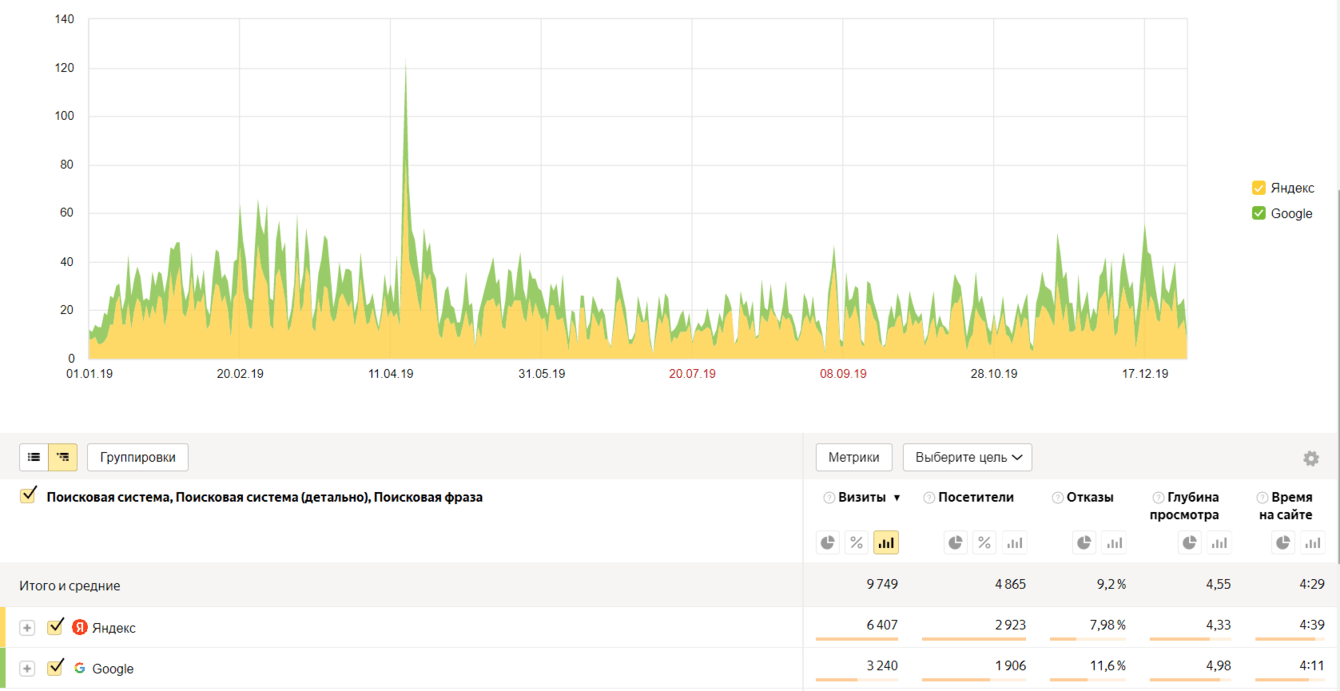Viewport: 1340px width, 691px height.
Task: Open the Выберите цель dropdown
Action: pyautogui.click(x=967, y=457)
